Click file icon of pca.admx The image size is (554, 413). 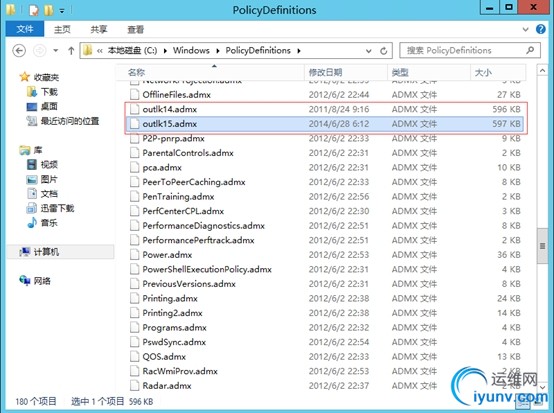pos(134,167)
